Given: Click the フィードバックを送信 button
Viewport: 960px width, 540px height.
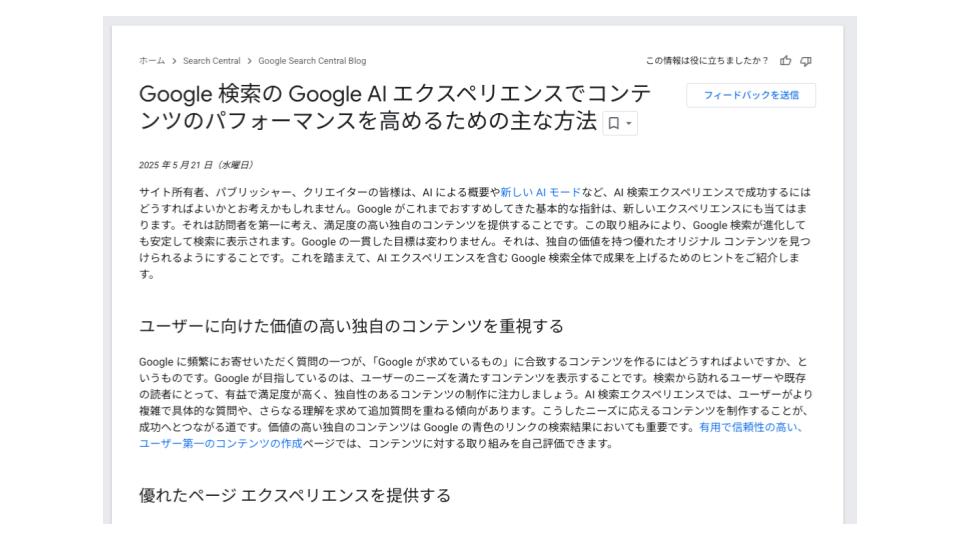Looking at the screenshot, I should pyautogui.click(x=751, y=95).
